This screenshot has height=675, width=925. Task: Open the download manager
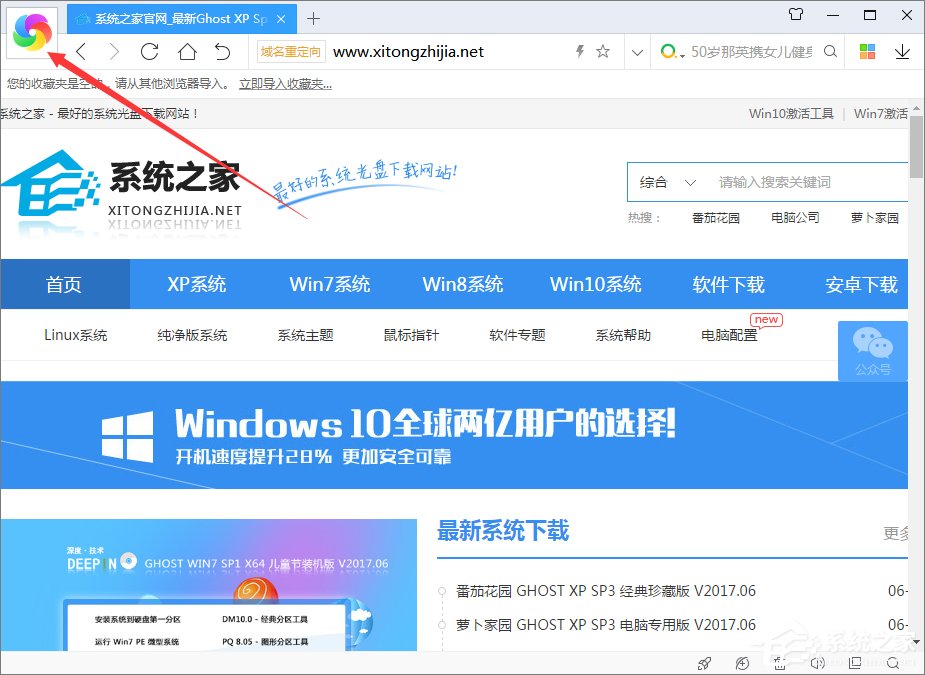point(902,51)
